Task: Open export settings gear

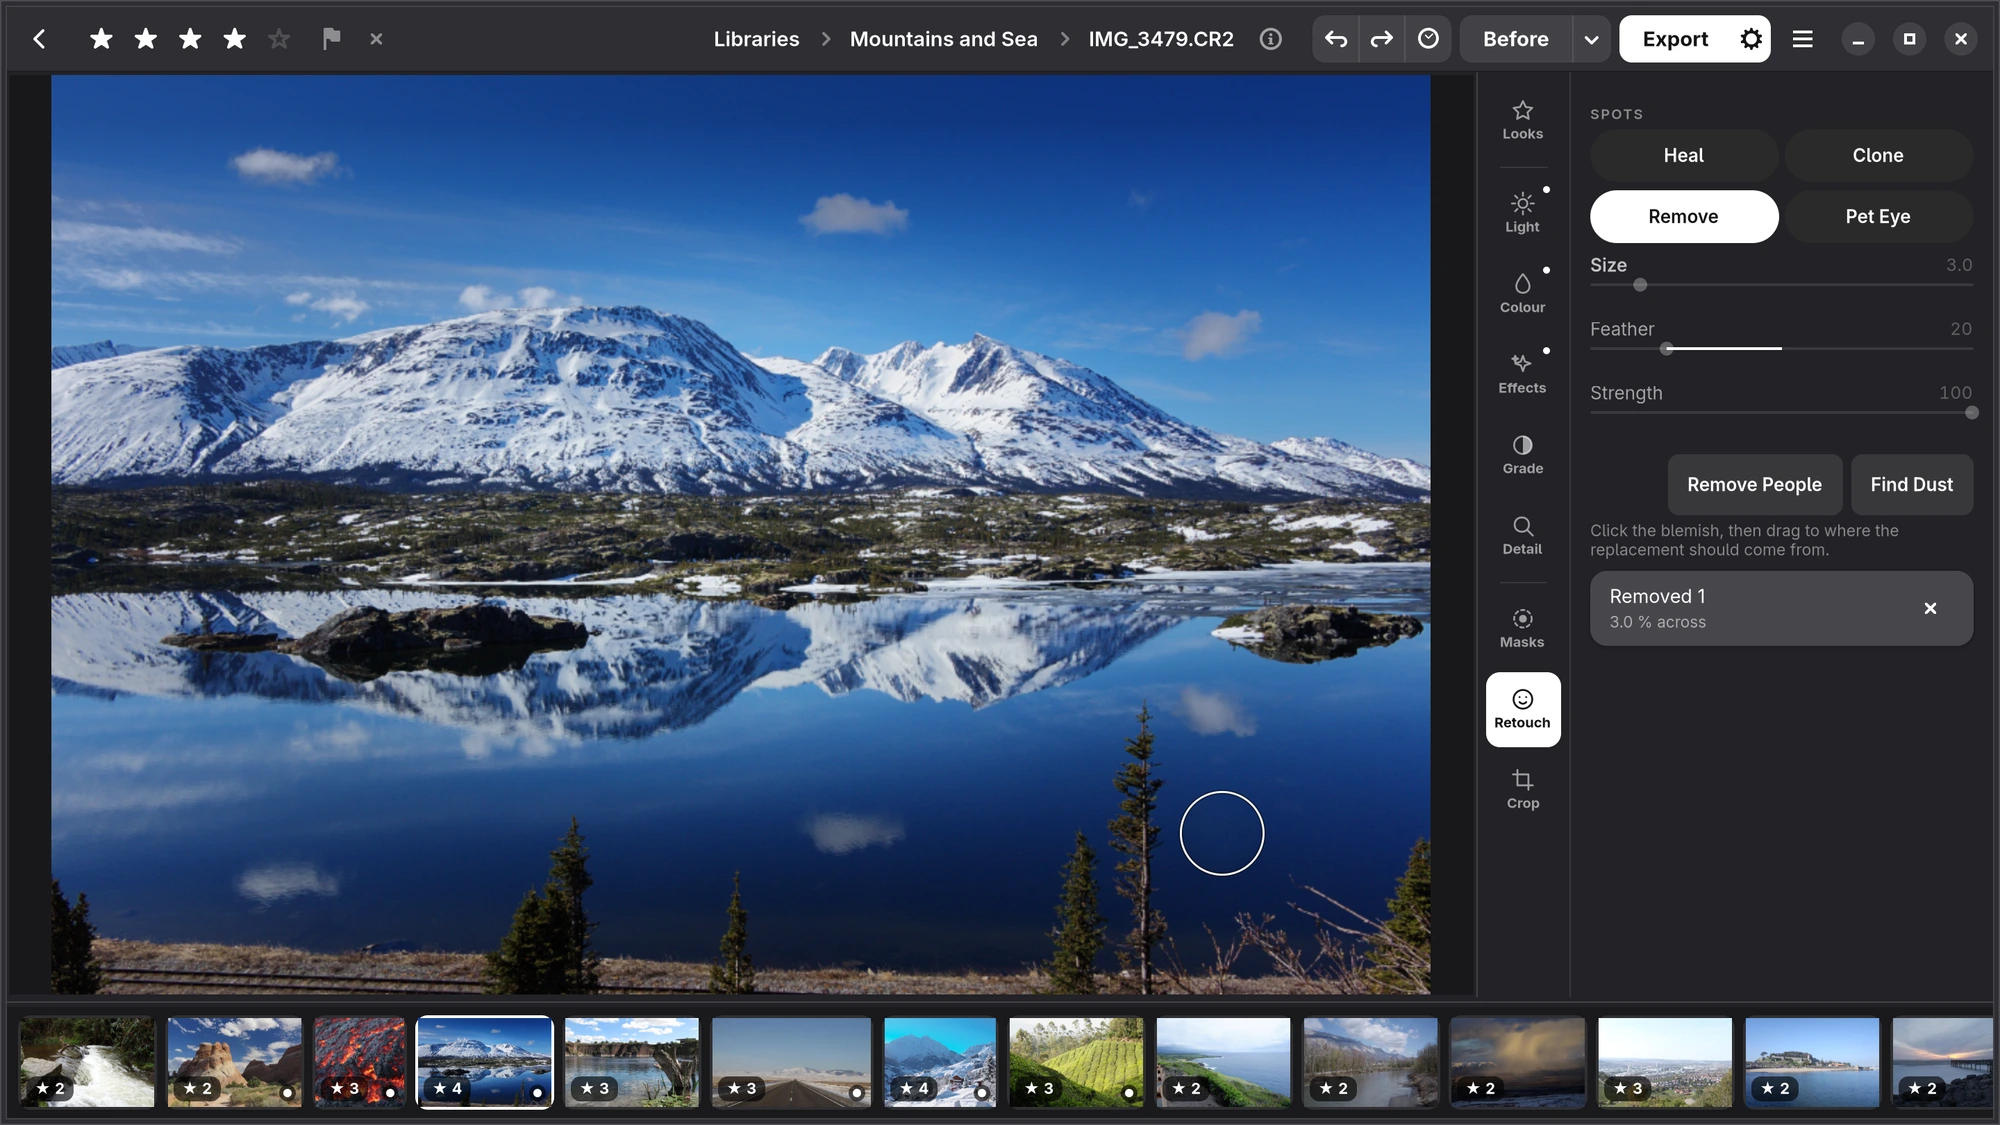Action: click(1750, 39)
